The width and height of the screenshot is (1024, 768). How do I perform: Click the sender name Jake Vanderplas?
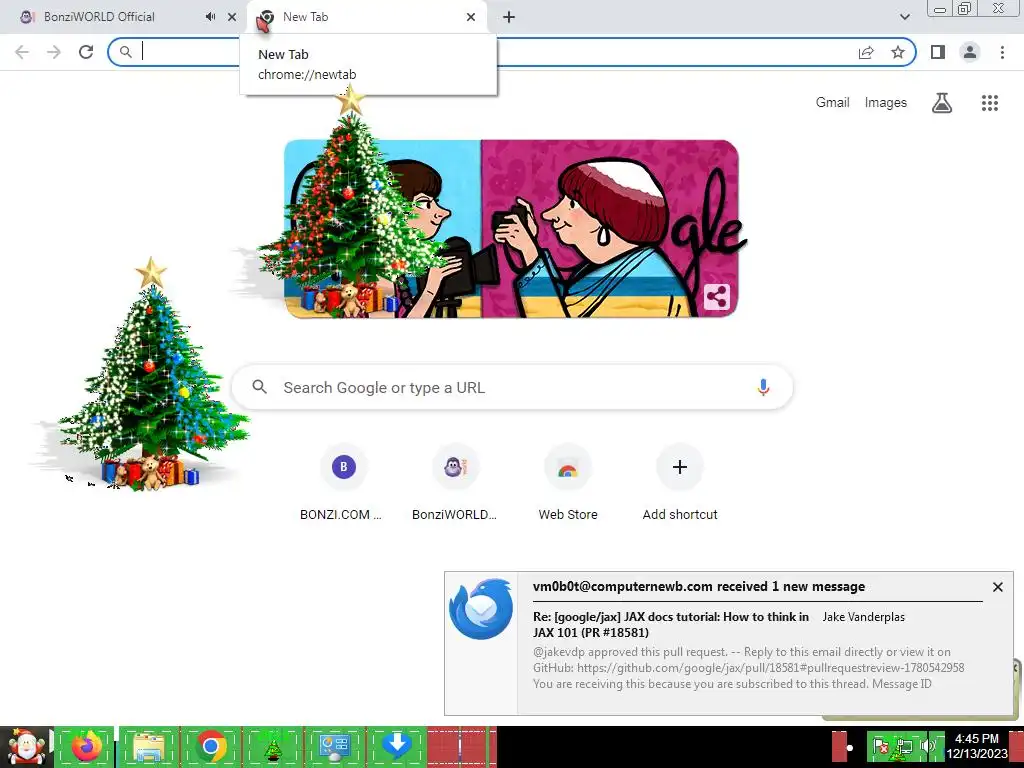pos(863,616)
